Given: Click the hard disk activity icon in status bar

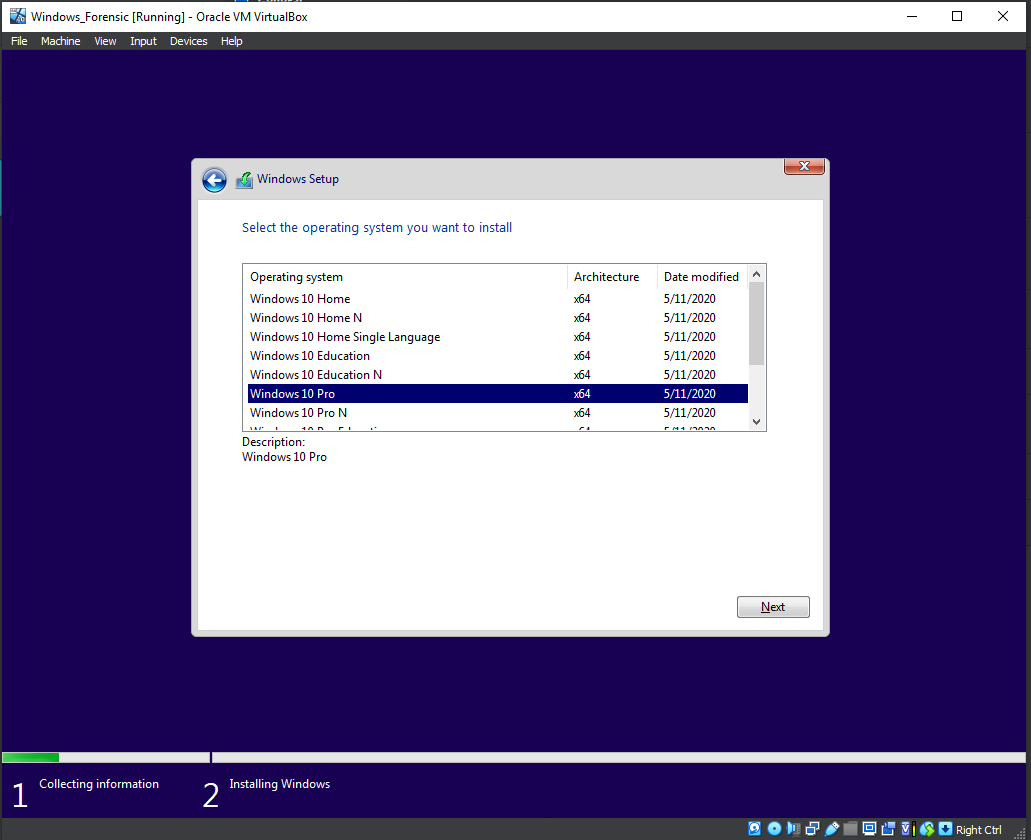Looking at the screenshot, I should pyautogui.click(x=755, y=829).
